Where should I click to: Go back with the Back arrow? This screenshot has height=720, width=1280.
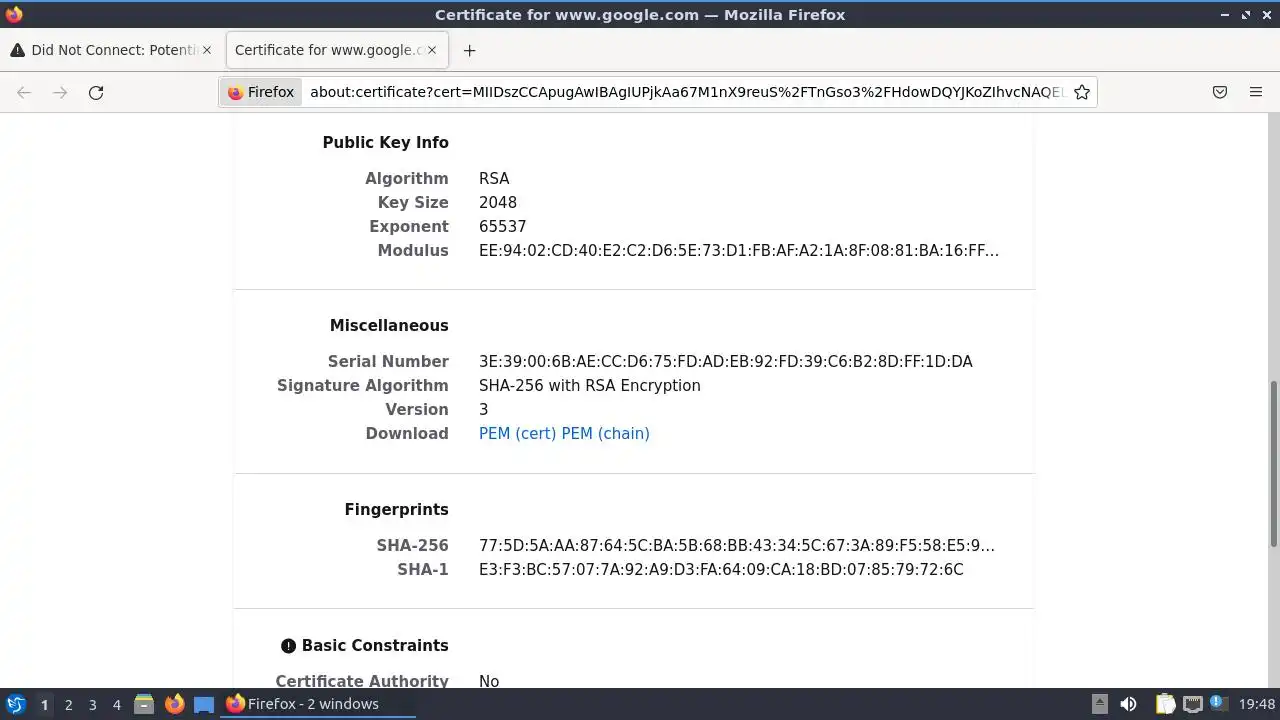click(x=24, y=92)
